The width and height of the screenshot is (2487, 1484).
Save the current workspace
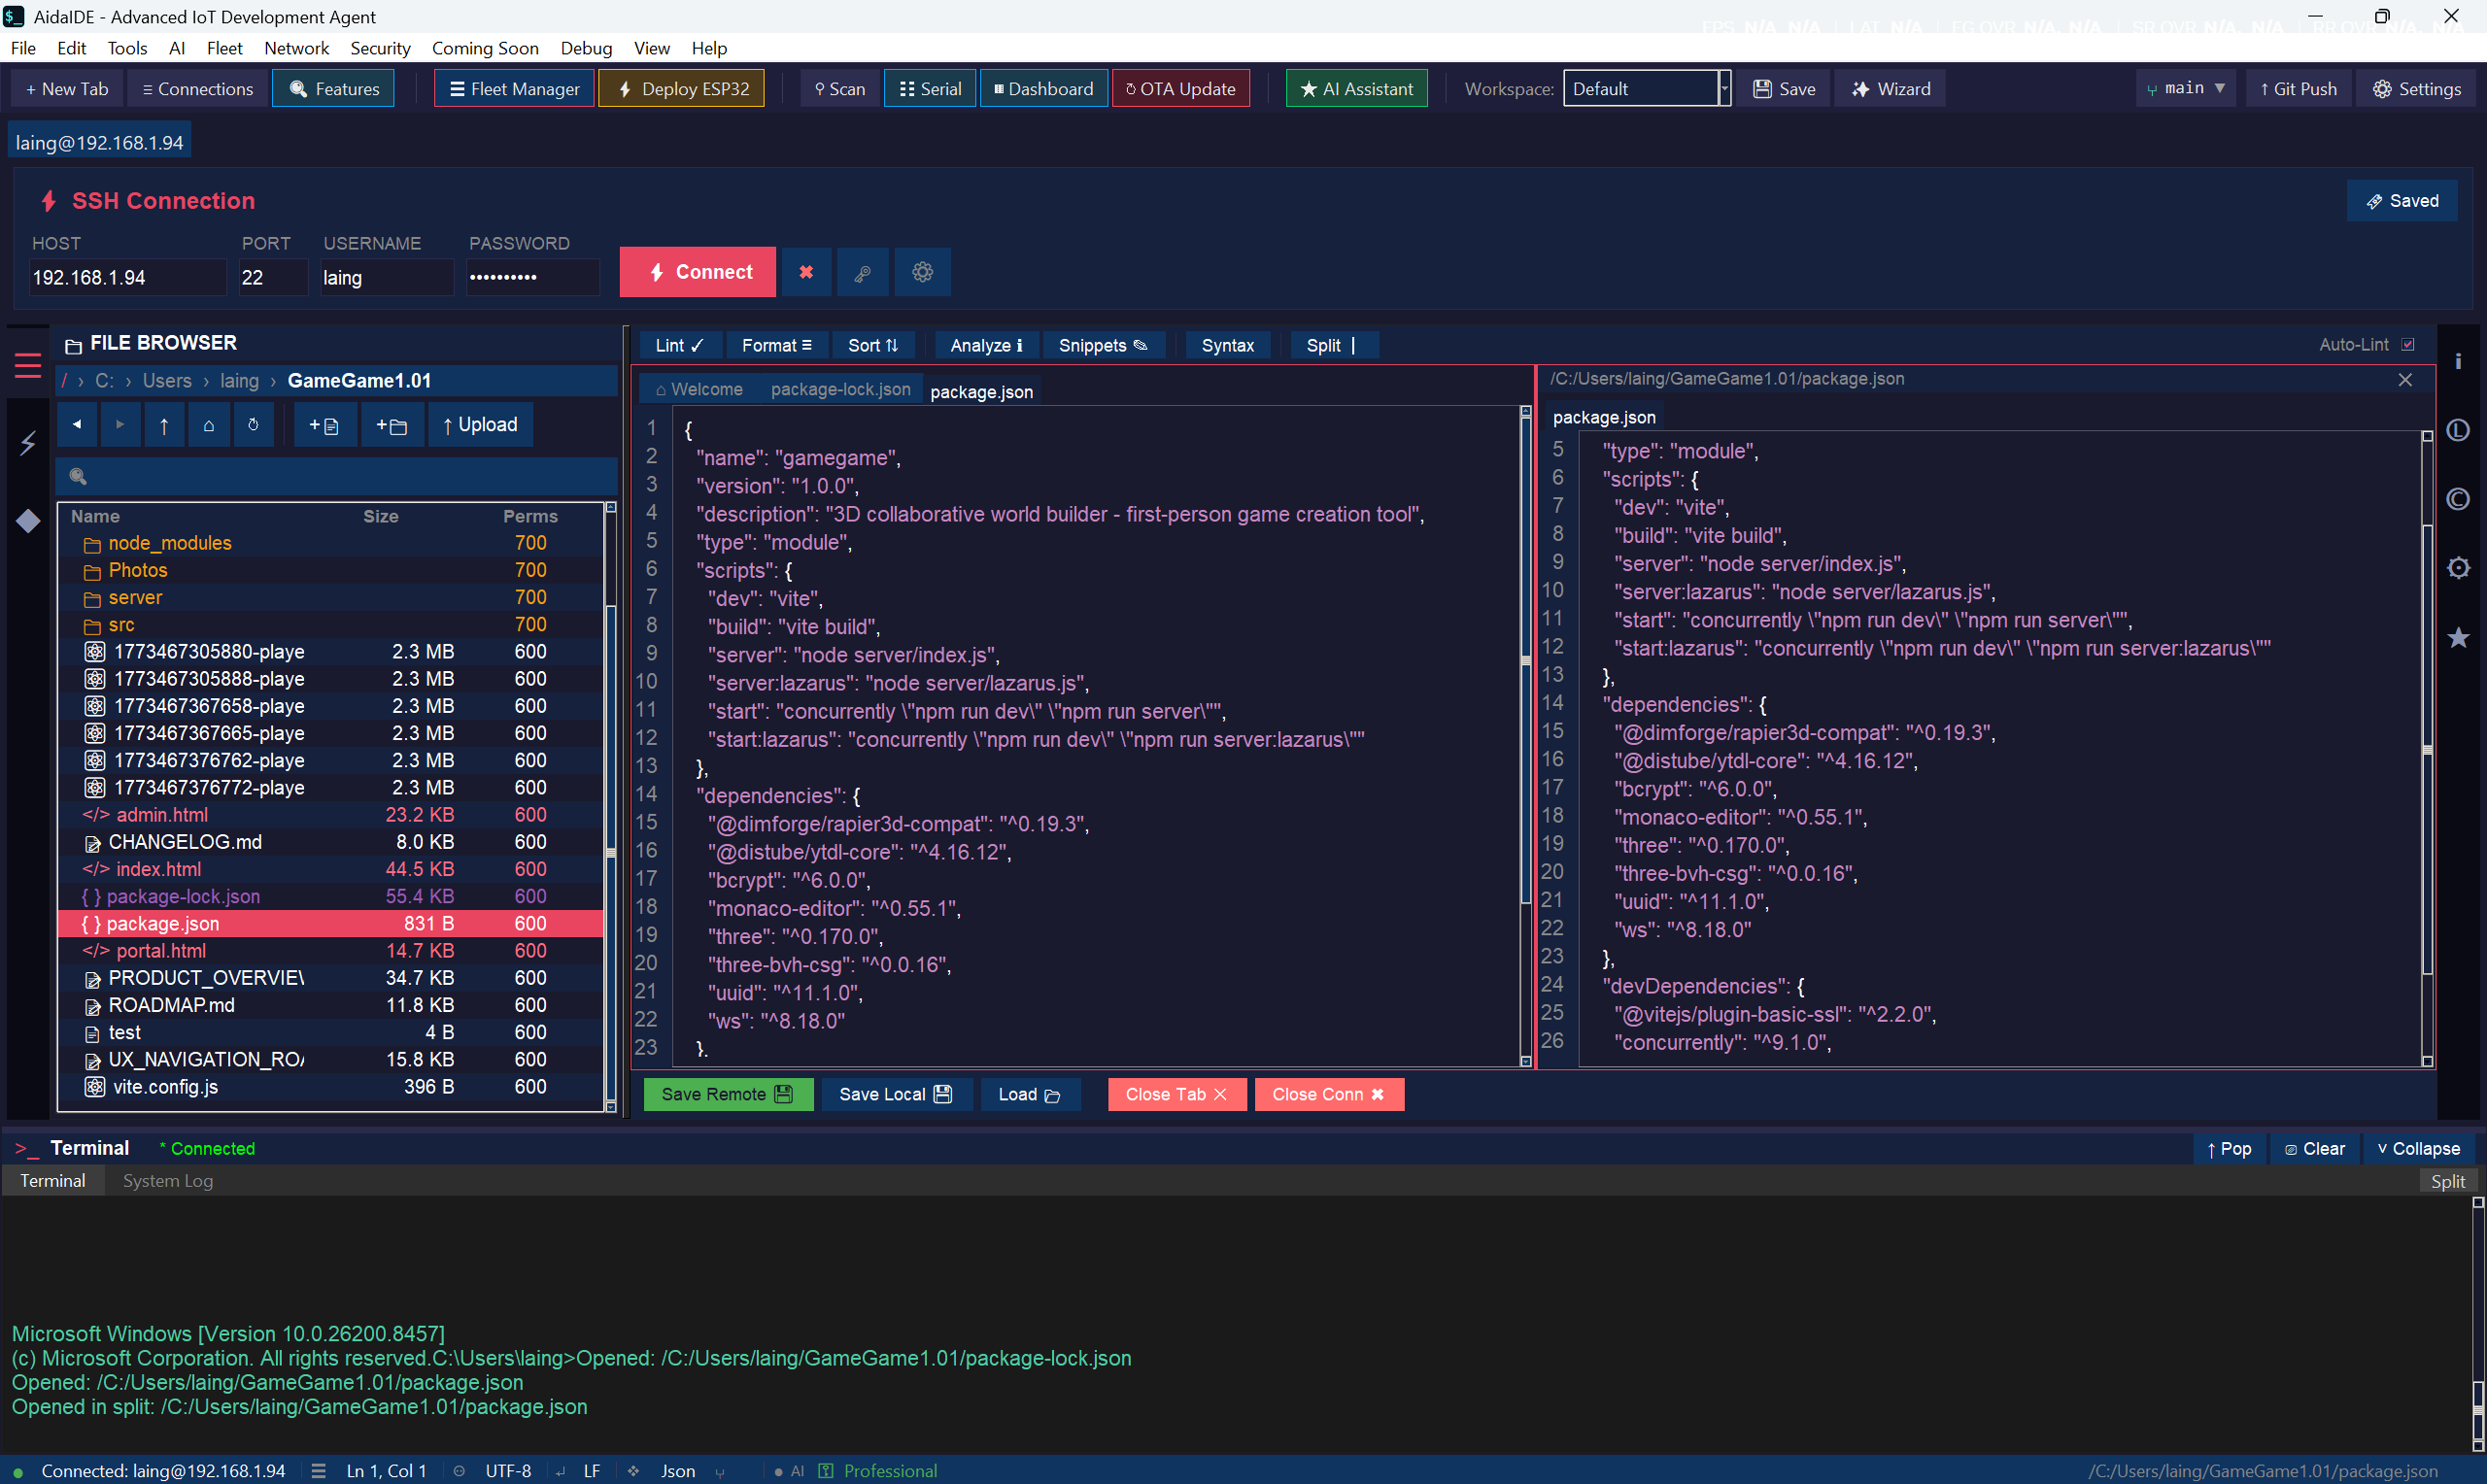1783,88
